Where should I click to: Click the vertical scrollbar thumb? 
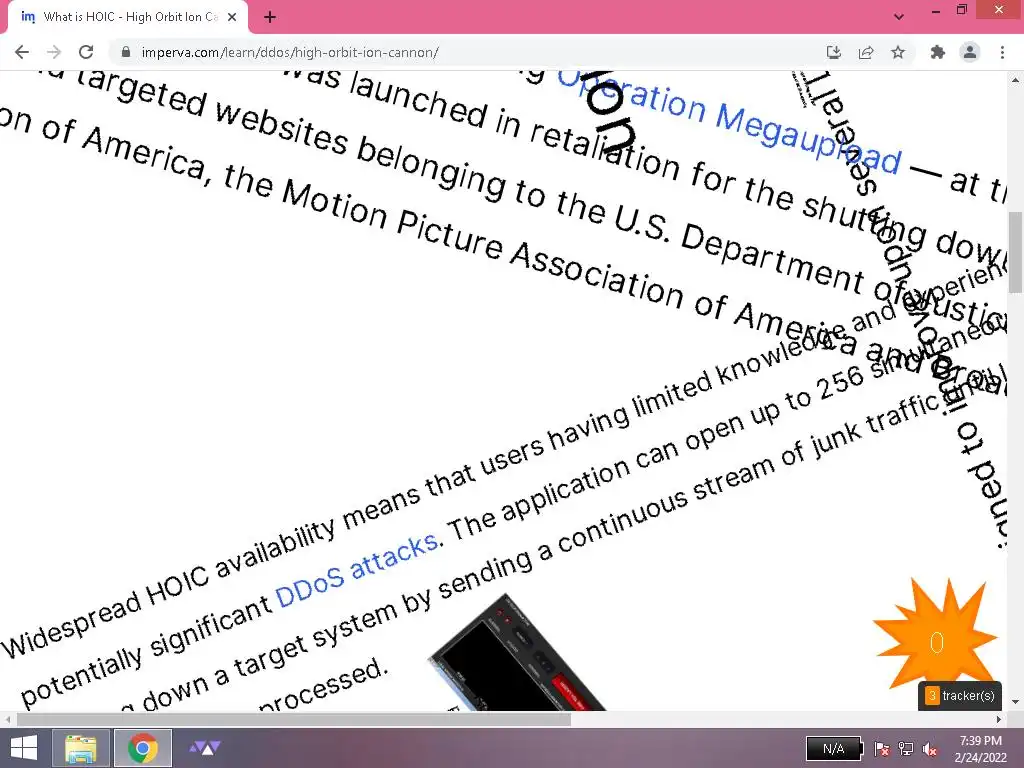tap(1016, 252)
